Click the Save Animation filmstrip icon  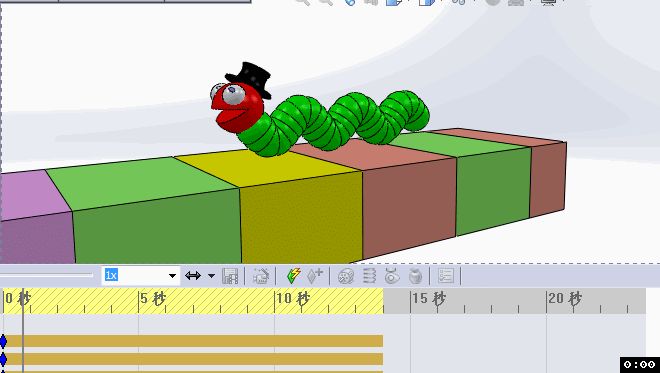[230, 276]
